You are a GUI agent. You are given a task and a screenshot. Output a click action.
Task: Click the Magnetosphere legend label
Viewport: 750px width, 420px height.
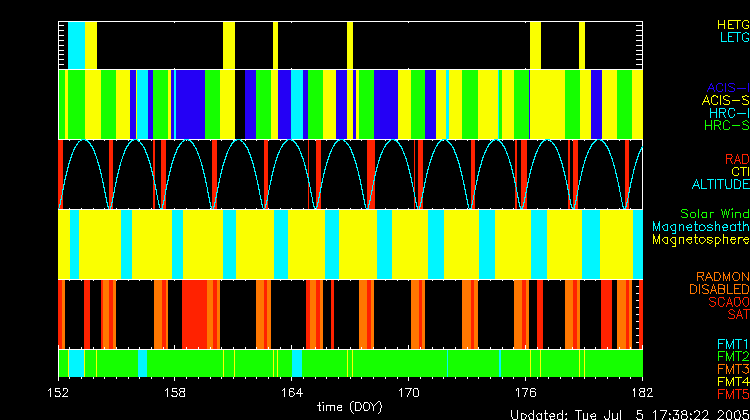699,240
